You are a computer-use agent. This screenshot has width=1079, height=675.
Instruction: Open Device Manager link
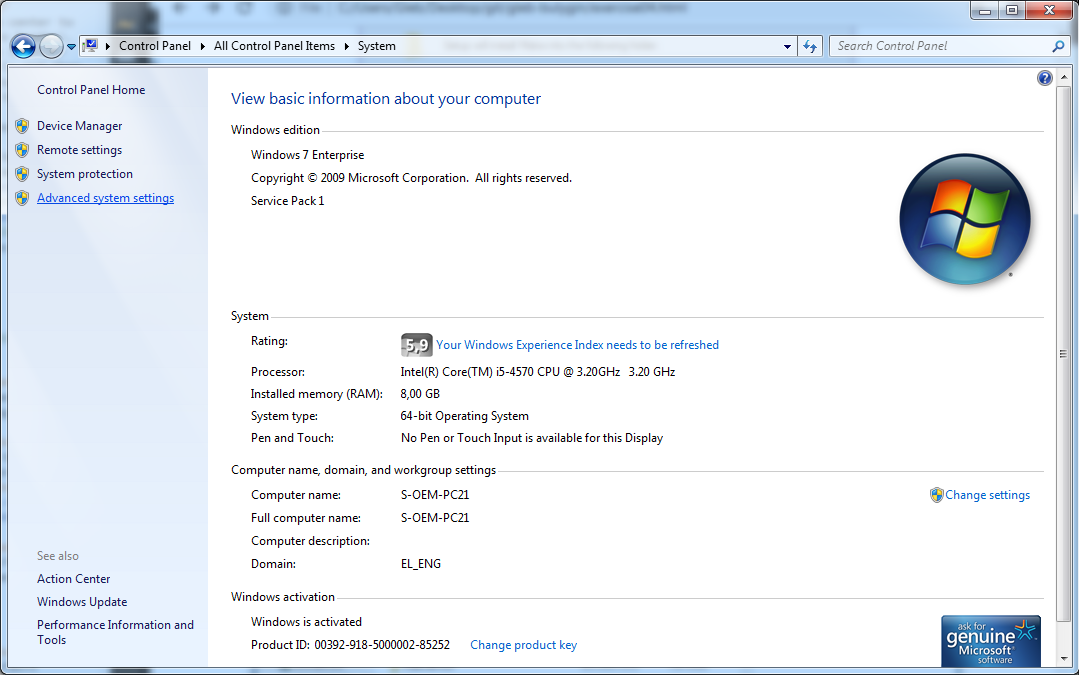[80, 126]
